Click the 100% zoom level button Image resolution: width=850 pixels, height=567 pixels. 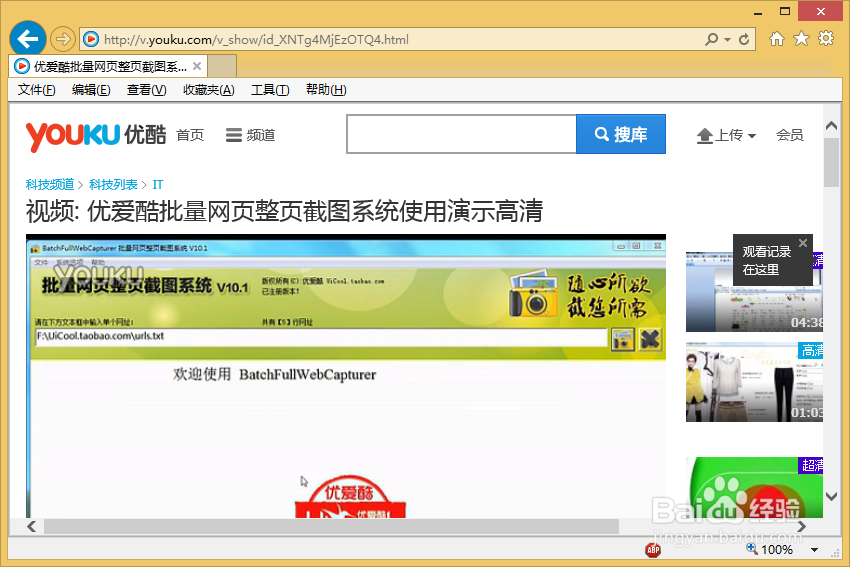[770, 550]
